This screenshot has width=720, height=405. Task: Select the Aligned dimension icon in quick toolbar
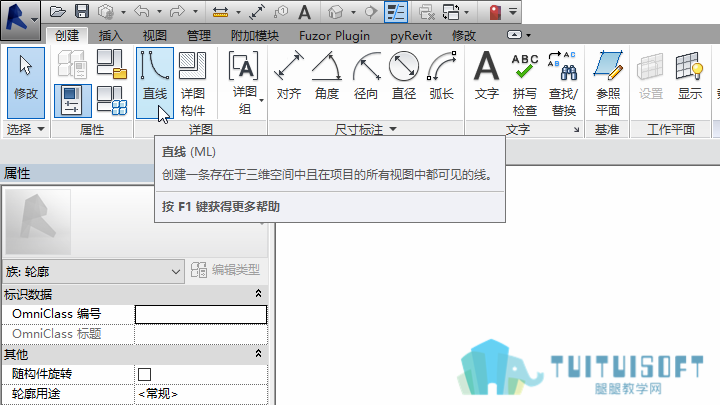(257, 12)
